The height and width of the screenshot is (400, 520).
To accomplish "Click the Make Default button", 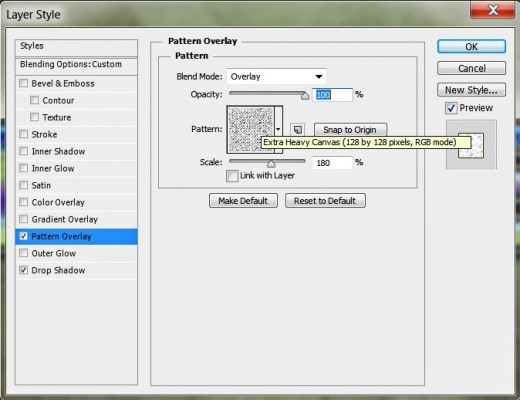I will click(243, 201).
